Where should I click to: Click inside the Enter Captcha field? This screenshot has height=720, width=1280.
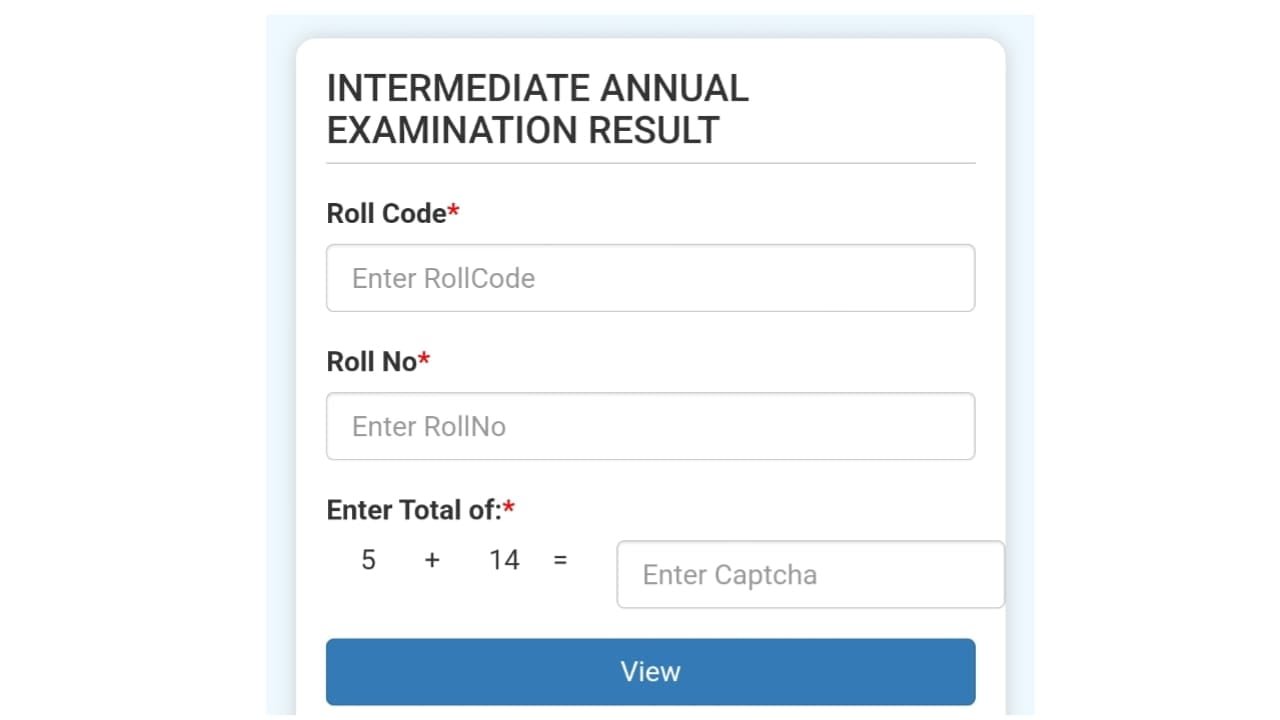tap(810, 575)
